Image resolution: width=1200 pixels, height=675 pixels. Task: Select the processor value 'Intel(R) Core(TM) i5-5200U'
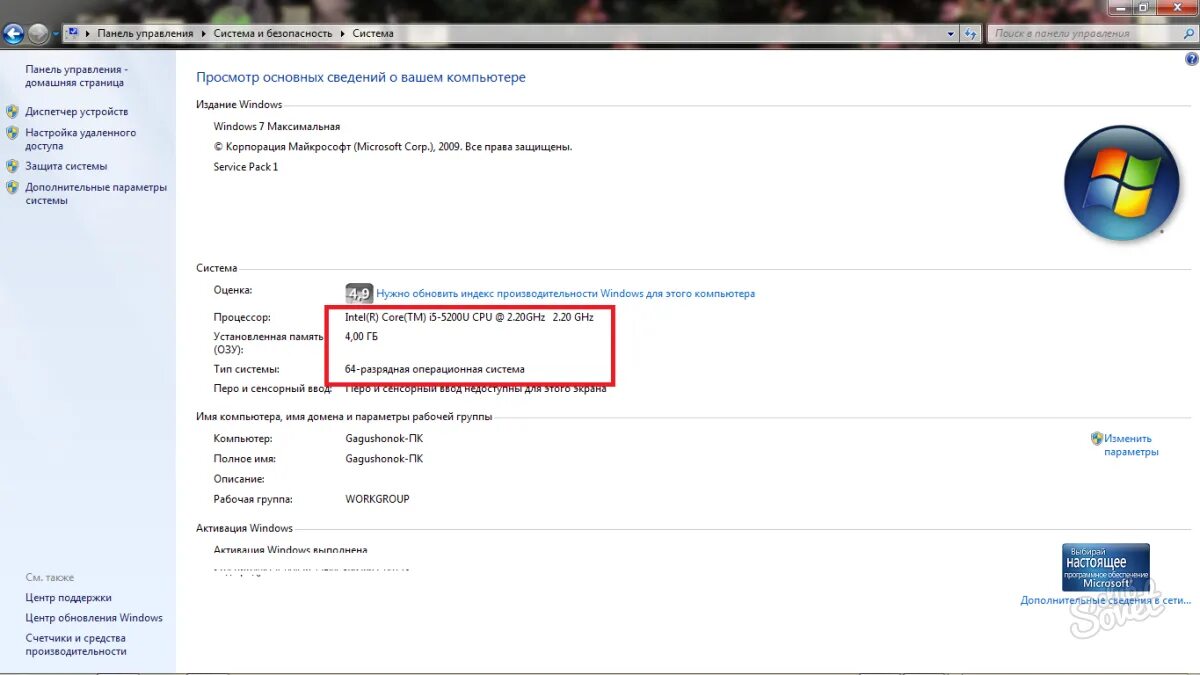coord(469,317)
